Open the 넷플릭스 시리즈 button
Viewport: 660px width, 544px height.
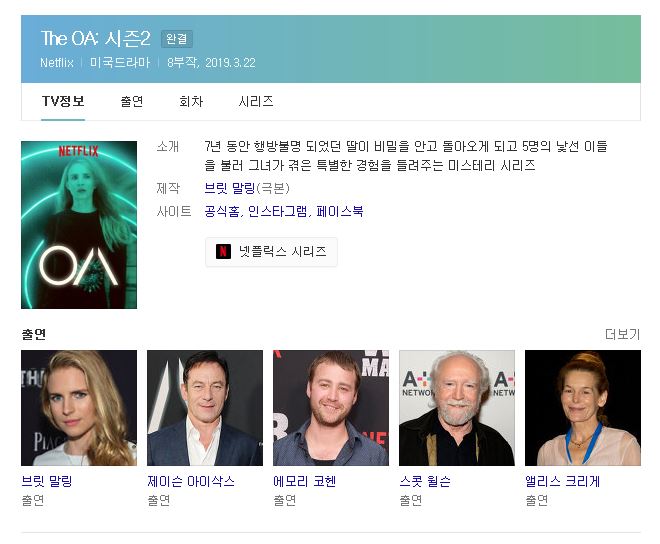(x=271, y=252)
